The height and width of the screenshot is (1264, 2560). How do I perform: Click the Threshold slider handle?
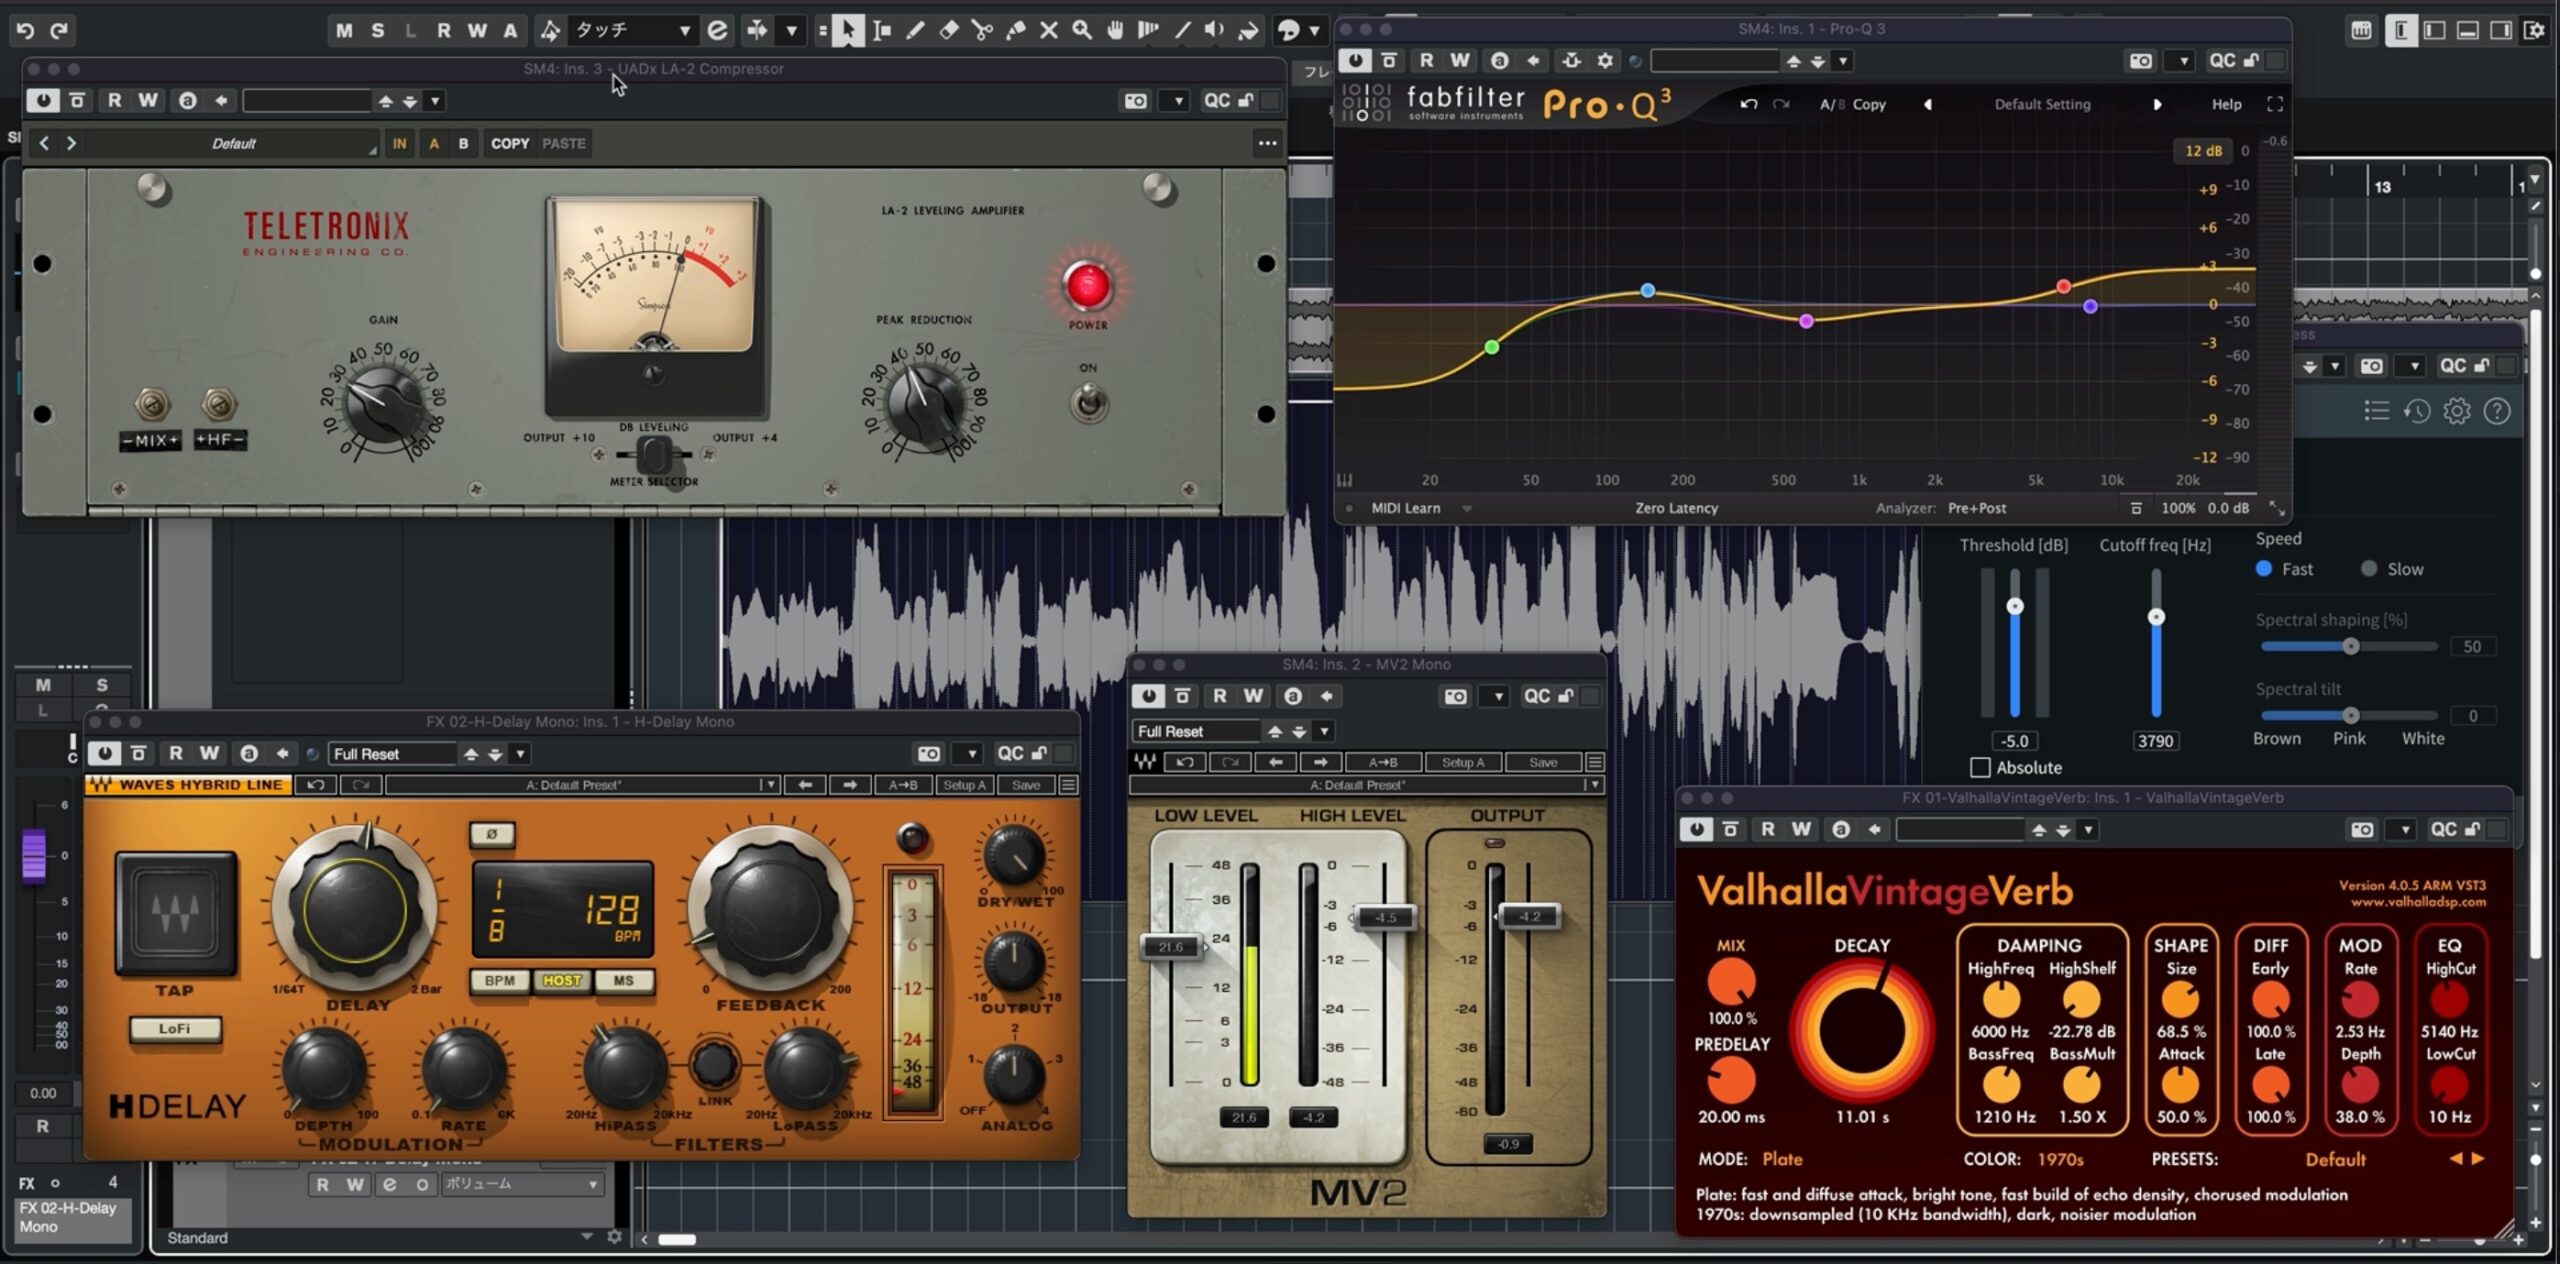point(2015,606)
